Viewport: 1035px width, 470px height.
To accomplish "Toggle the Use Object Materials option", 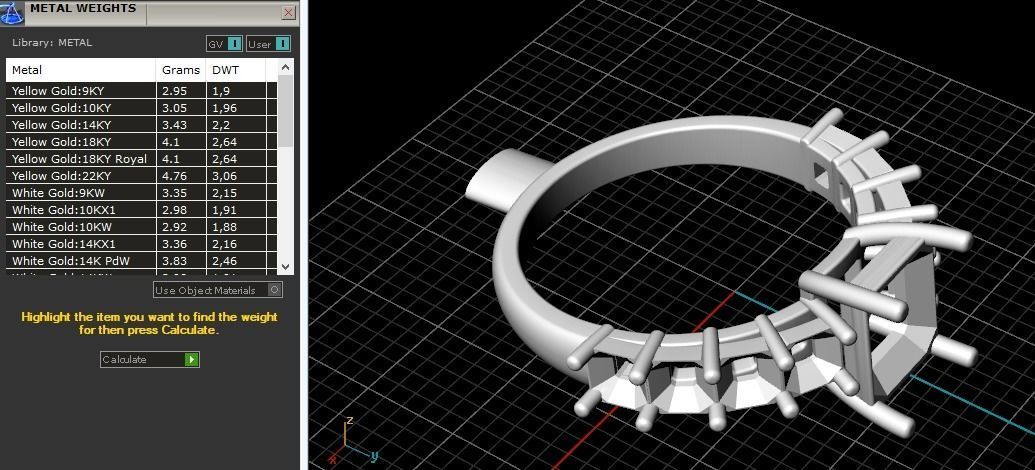I will tap(218, 290).
